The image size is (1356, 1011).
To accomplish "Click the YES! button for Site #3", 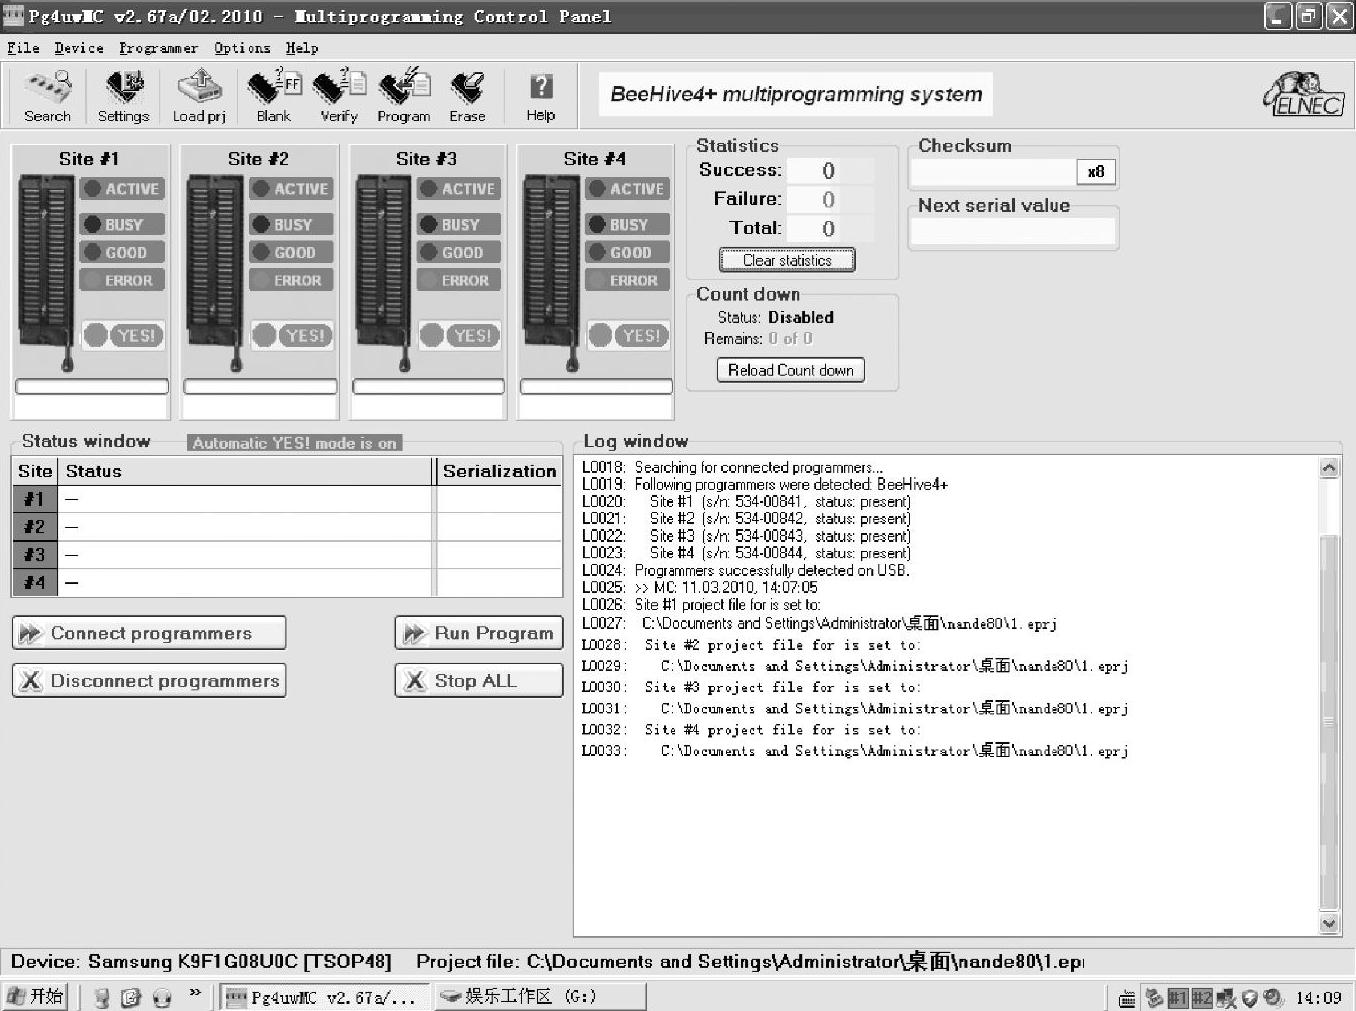I will tap(460, 335).
